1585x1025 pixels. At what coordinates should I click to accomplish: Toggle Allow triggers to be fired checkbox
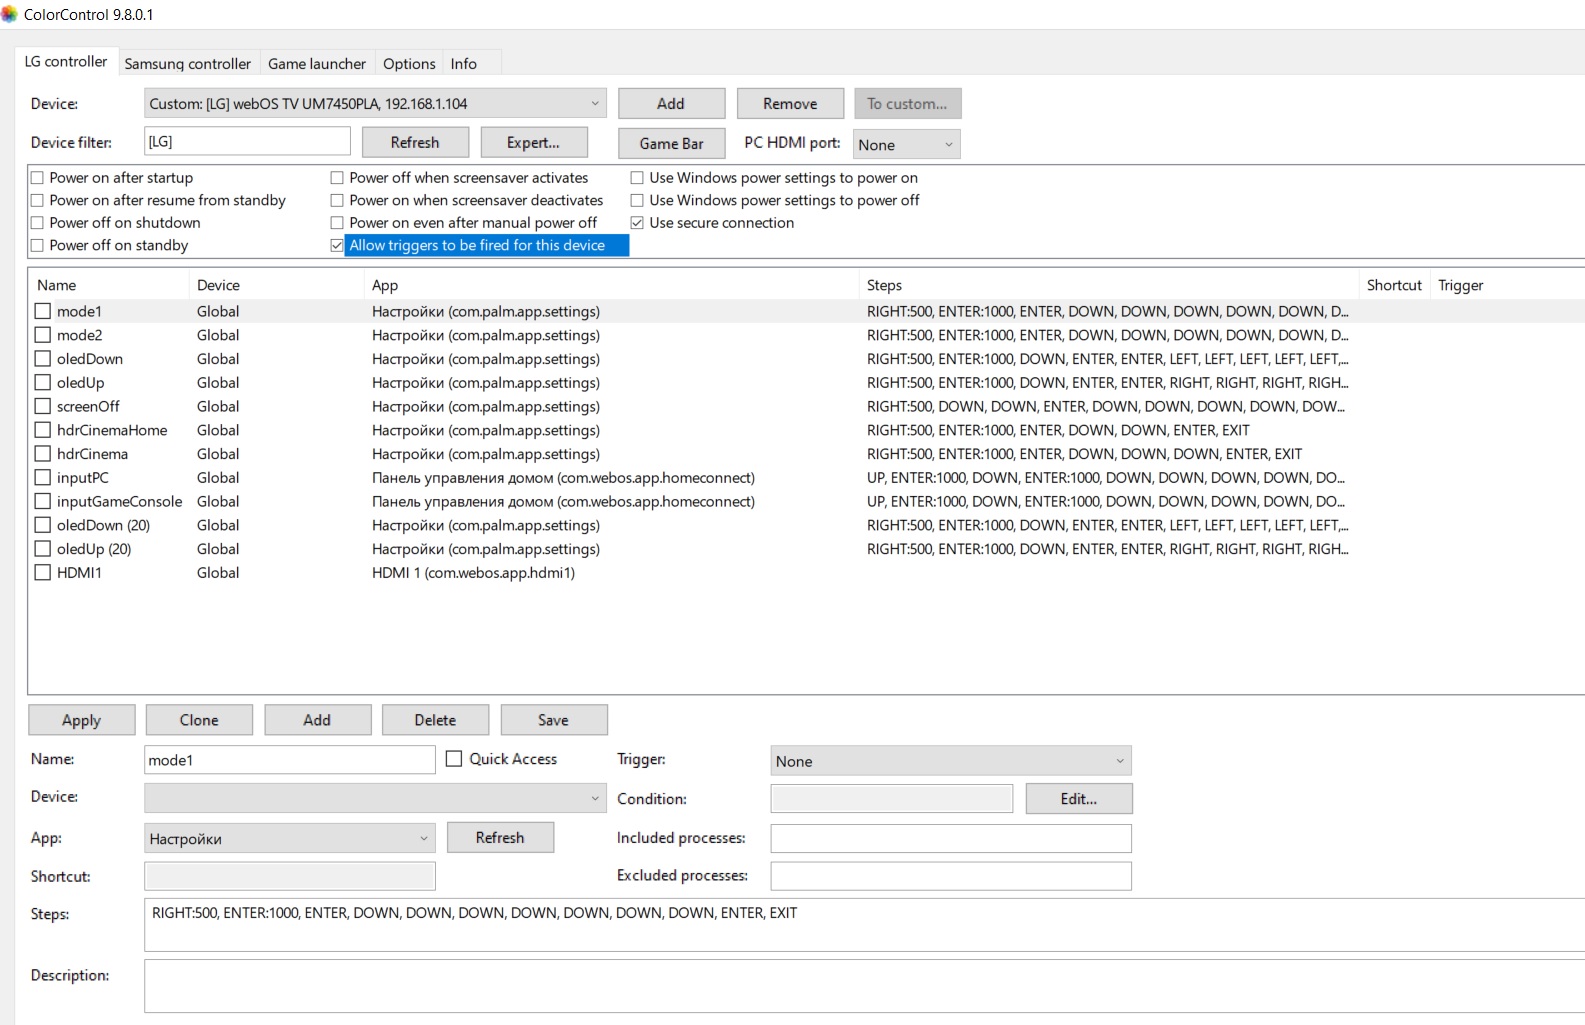point(337,246)
